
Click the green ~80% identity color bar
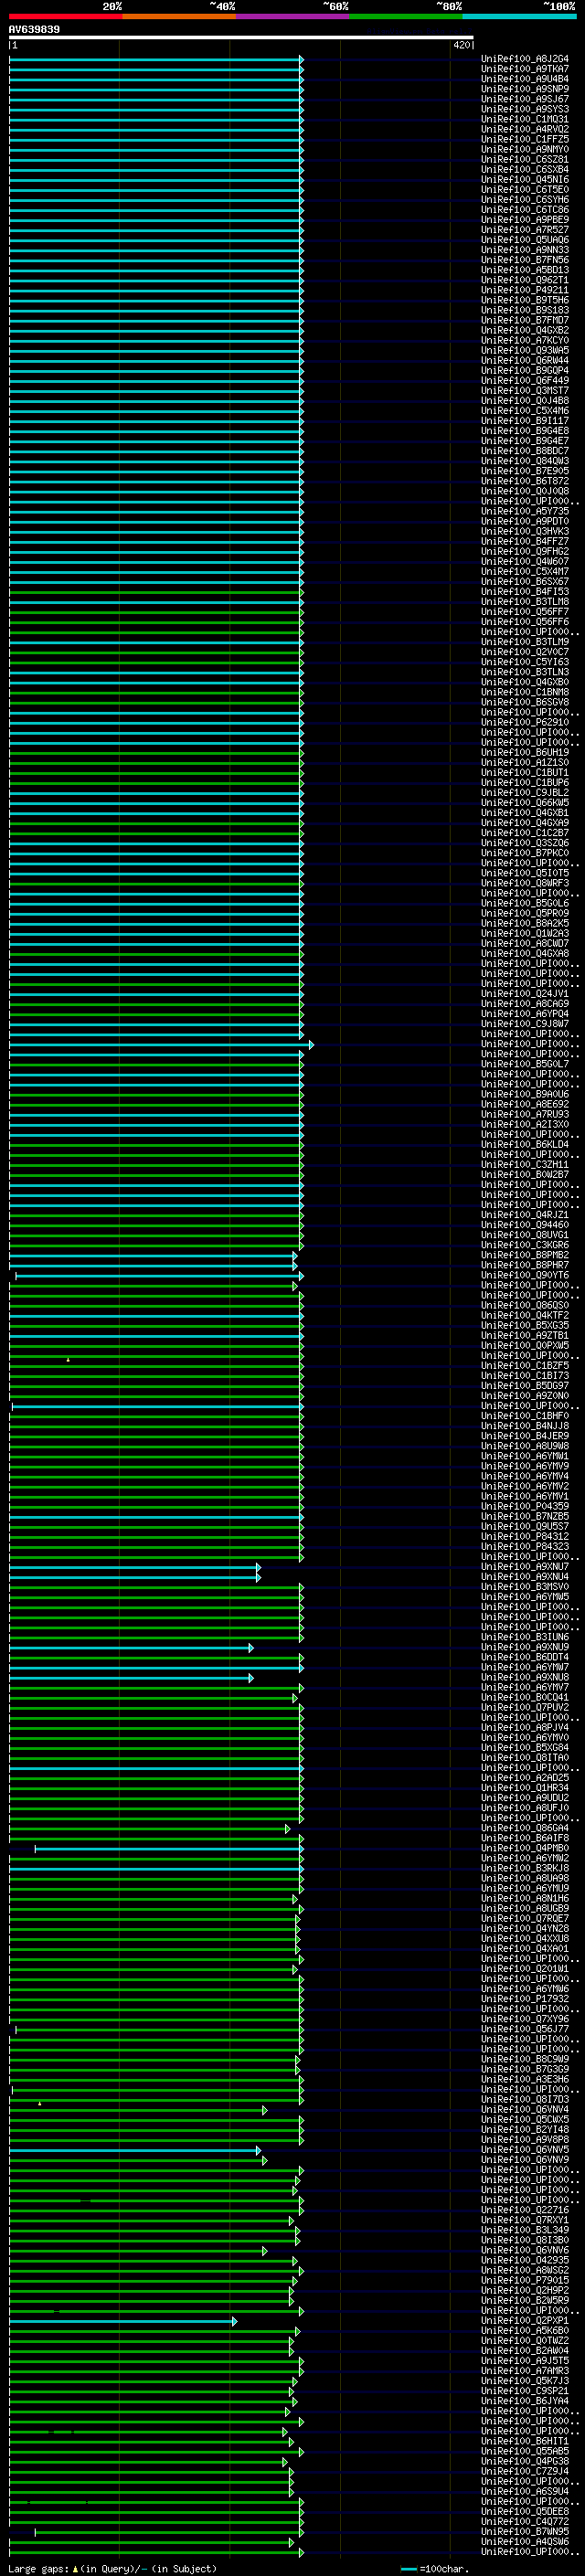[x=406, y=16]
